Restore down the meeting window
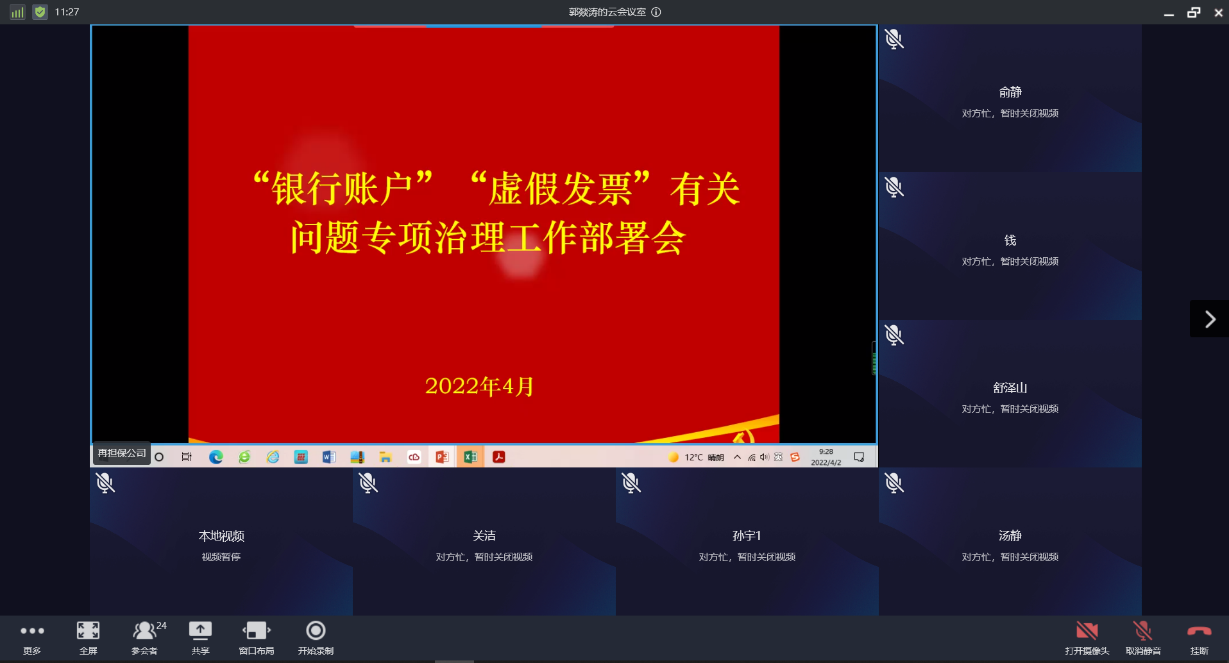The width and height of the screenshot is (1229, 663). 1193,12
